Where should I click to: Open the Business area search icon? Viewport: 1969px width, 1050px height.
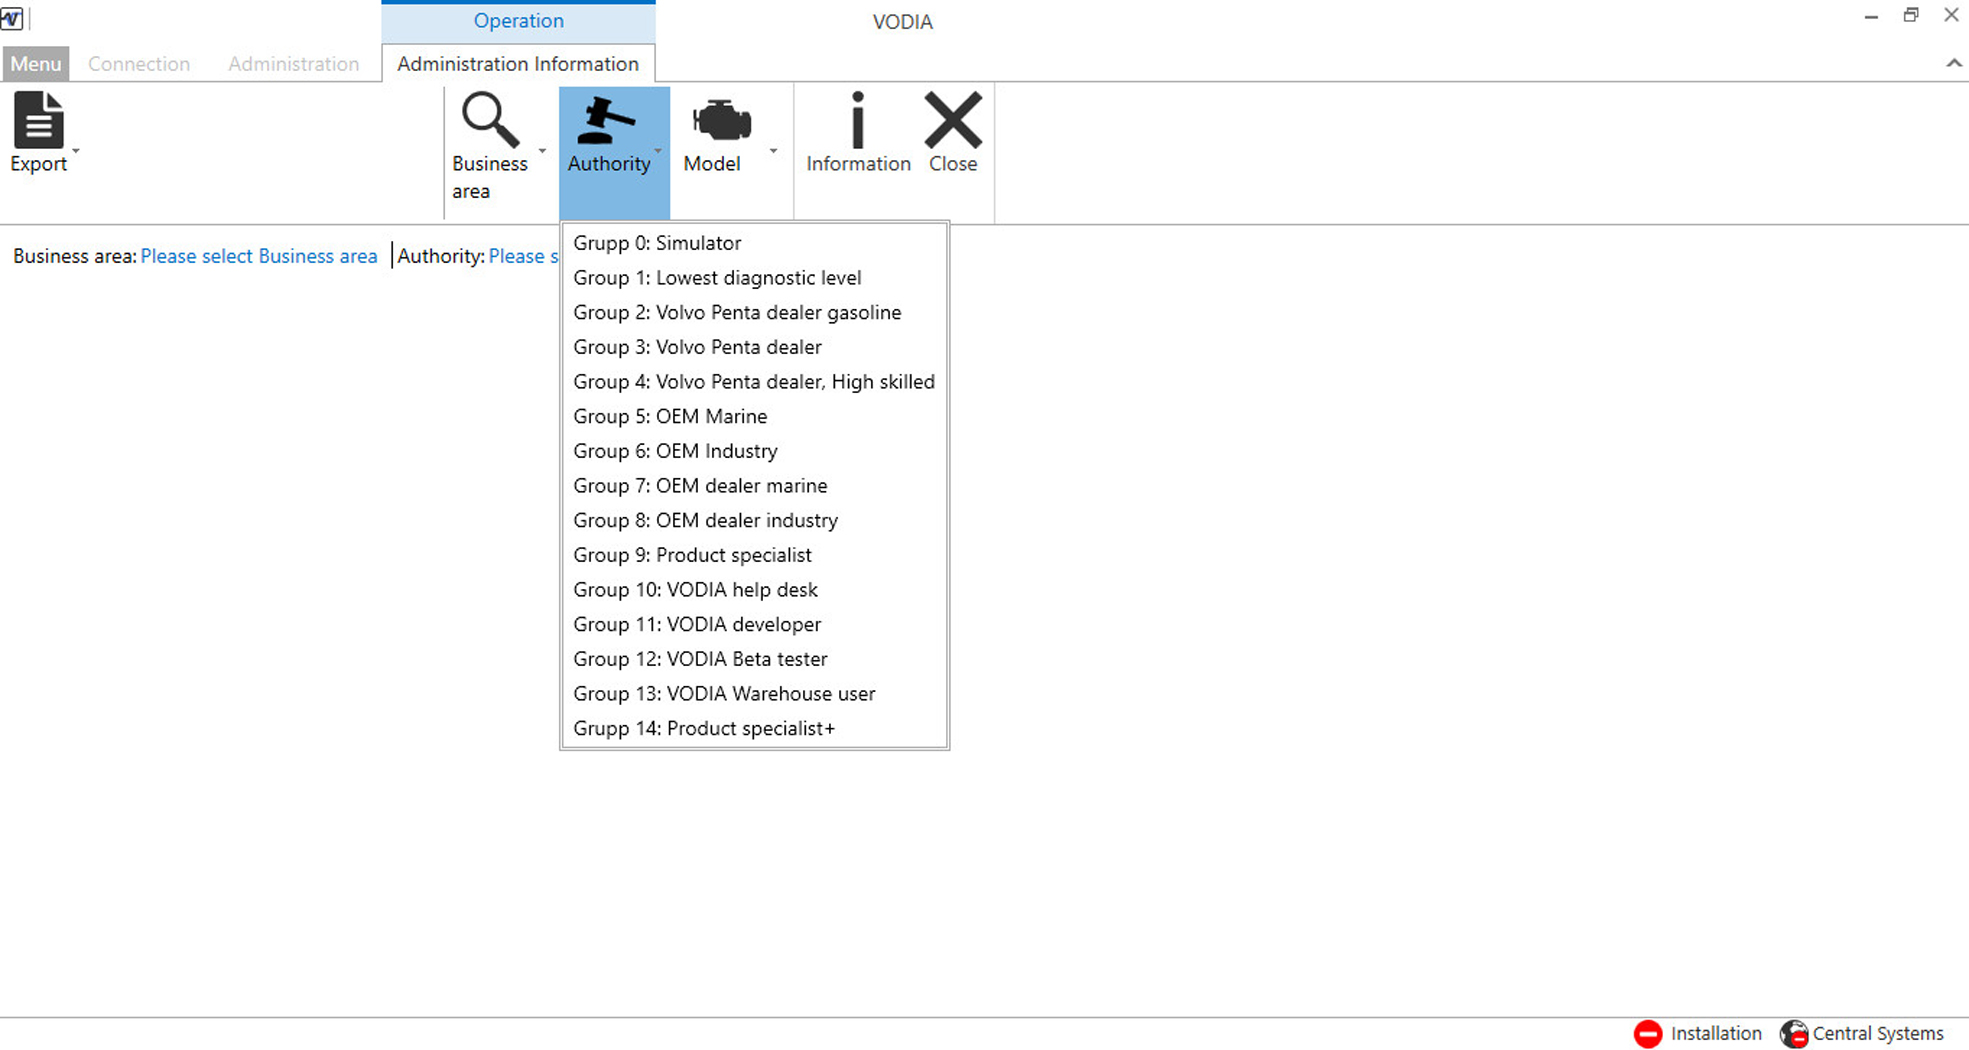pos(489,120)
